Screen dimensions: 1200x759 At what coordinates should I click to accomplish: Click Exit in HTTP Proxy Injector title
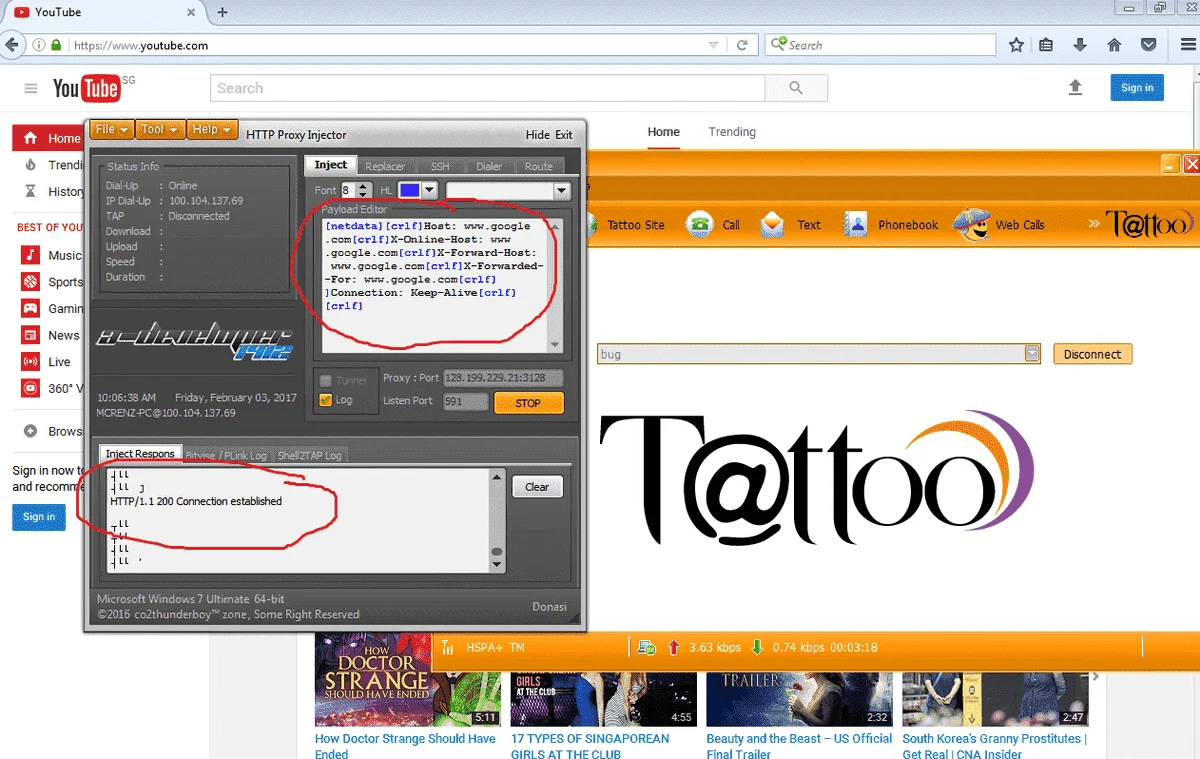564,135
